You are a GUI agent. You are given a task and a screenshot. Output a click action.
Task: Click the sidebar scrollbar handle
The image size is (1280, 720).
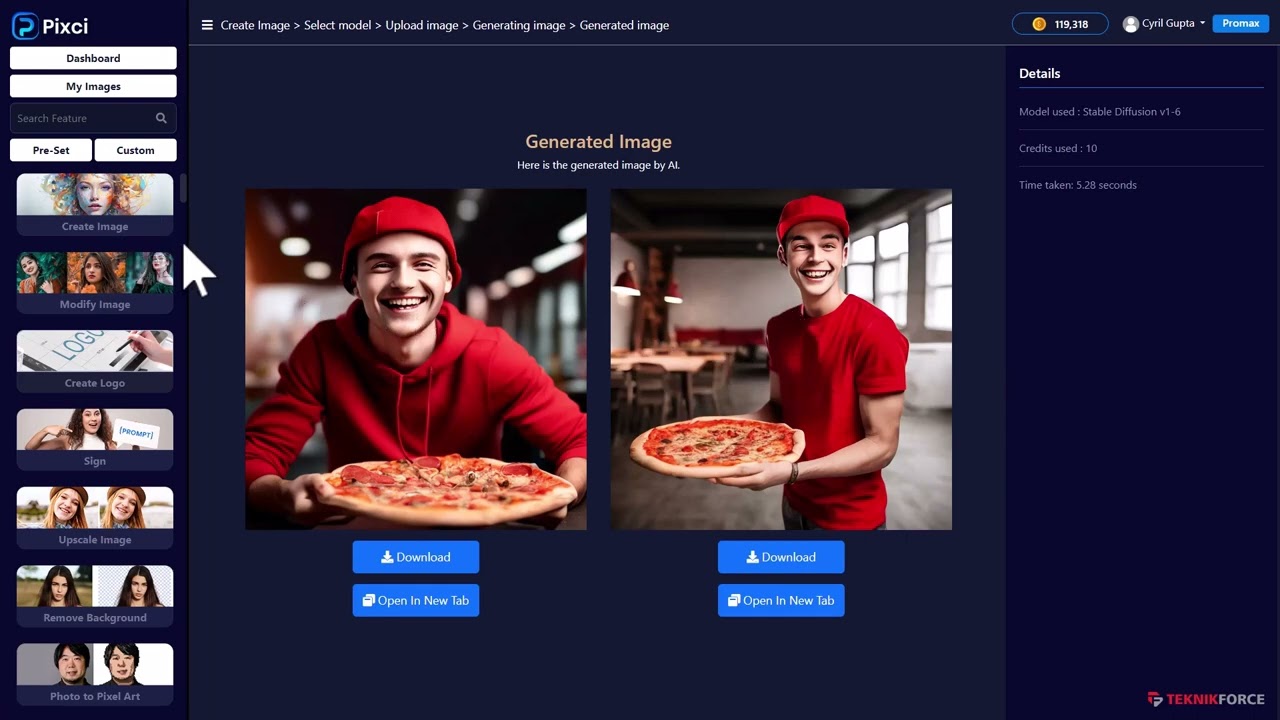pyautogui.click(x=183, y=187)
